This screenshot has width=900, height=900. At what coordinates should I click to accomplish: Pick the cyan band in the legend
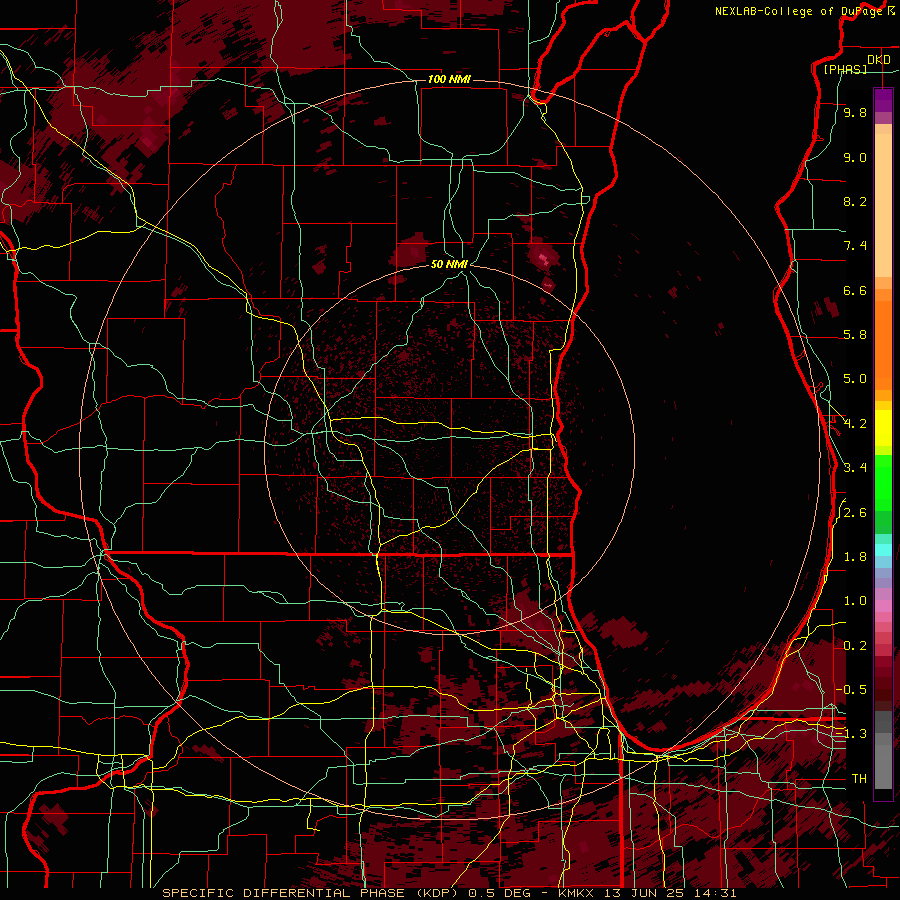click(x=883, y=550)
